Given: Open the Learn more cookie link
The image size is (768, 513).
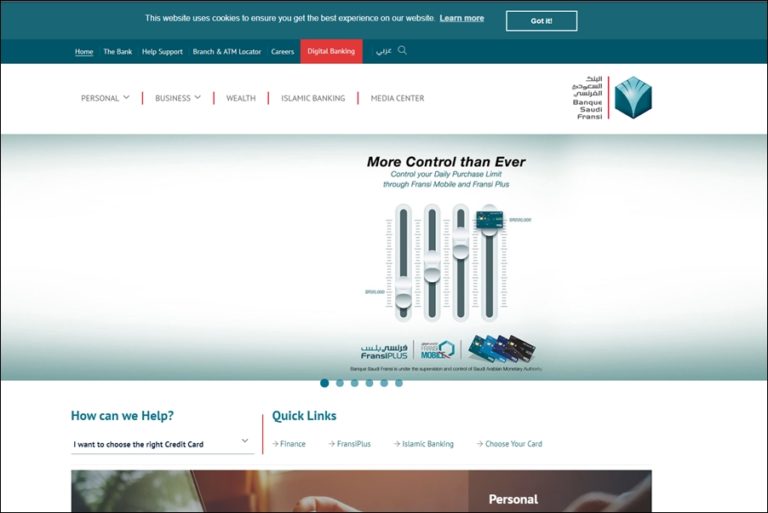Looking at the screenshot, I should 461,19.
